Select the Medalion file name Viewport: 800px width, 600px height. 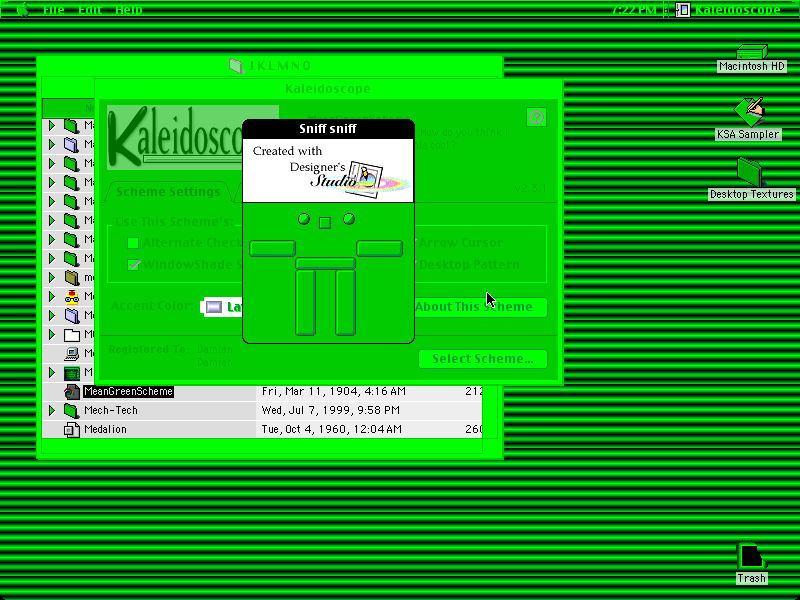click(x=105, y=430)
